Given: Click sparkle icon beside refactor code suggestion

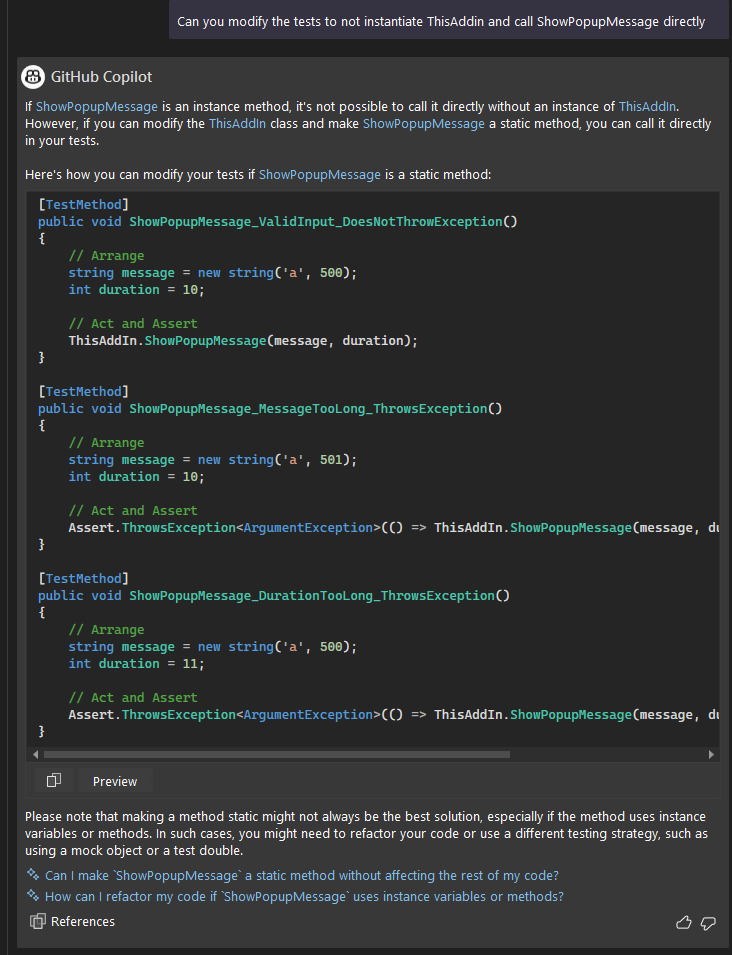Looking at the screenshot, I should pos(33,895).
